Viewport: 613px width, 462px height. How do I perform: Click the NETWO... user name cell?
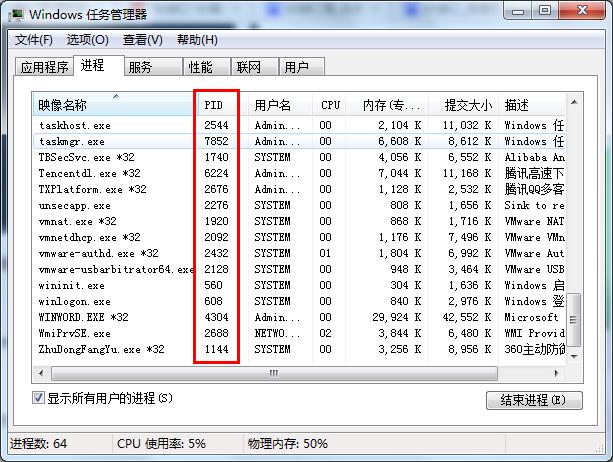click(277, 333)
